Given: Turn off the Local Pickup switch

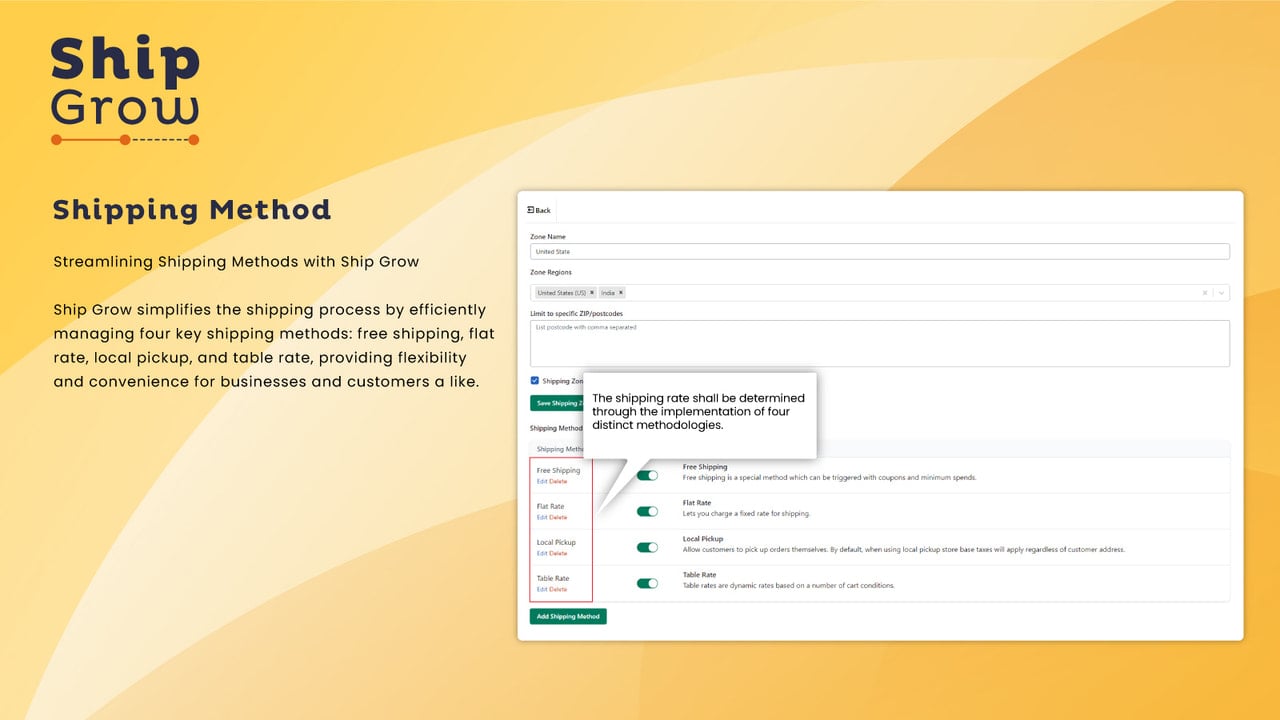Looking at the screenshot, I should [x=648, y=547].
